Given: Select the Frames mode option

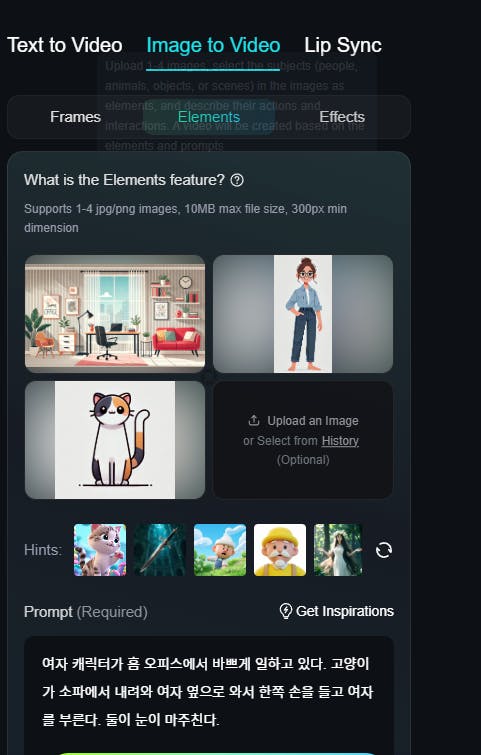Looking at the screenshot, I should [x=76, y=117].
